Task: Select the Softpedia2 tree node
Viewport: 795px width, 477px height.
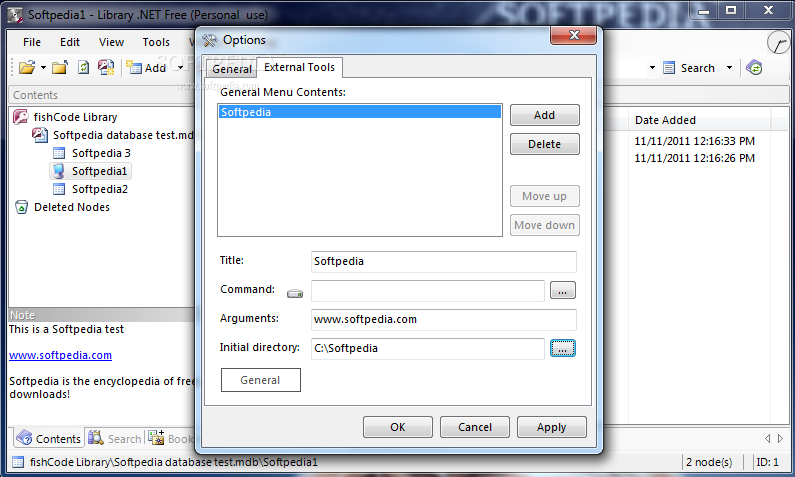Action: click(99, 189)
